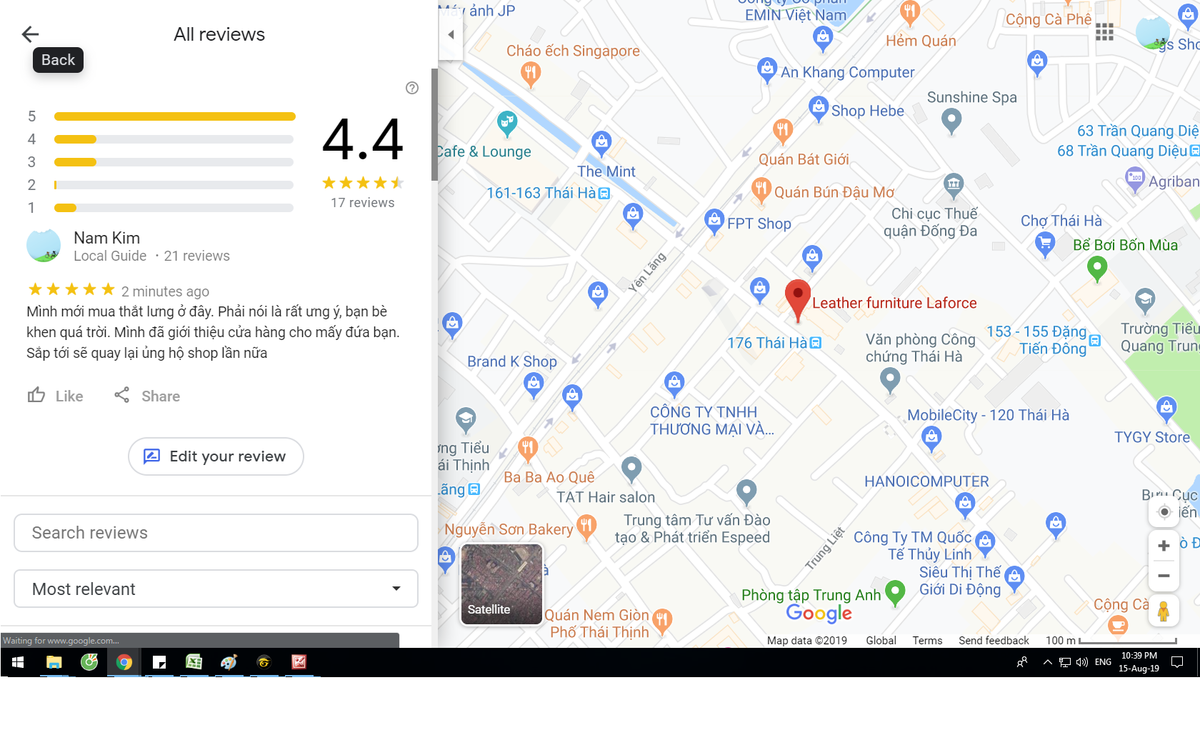Click 'Local Guide · 21 reviews' text
This screenshot has height=750, width=1200.
pyautogui.click(x=152, y=256)
